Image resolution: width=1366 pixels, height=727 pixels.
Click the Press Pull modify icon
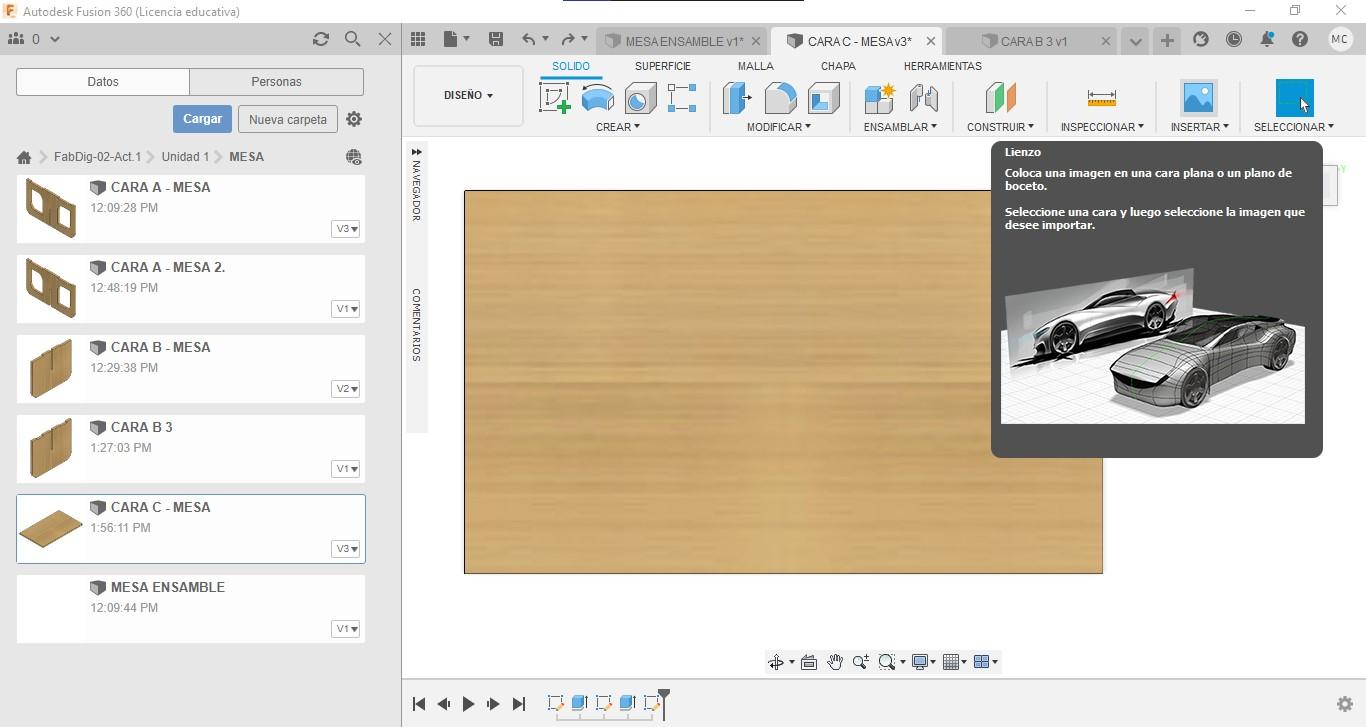tap(737, 98)
